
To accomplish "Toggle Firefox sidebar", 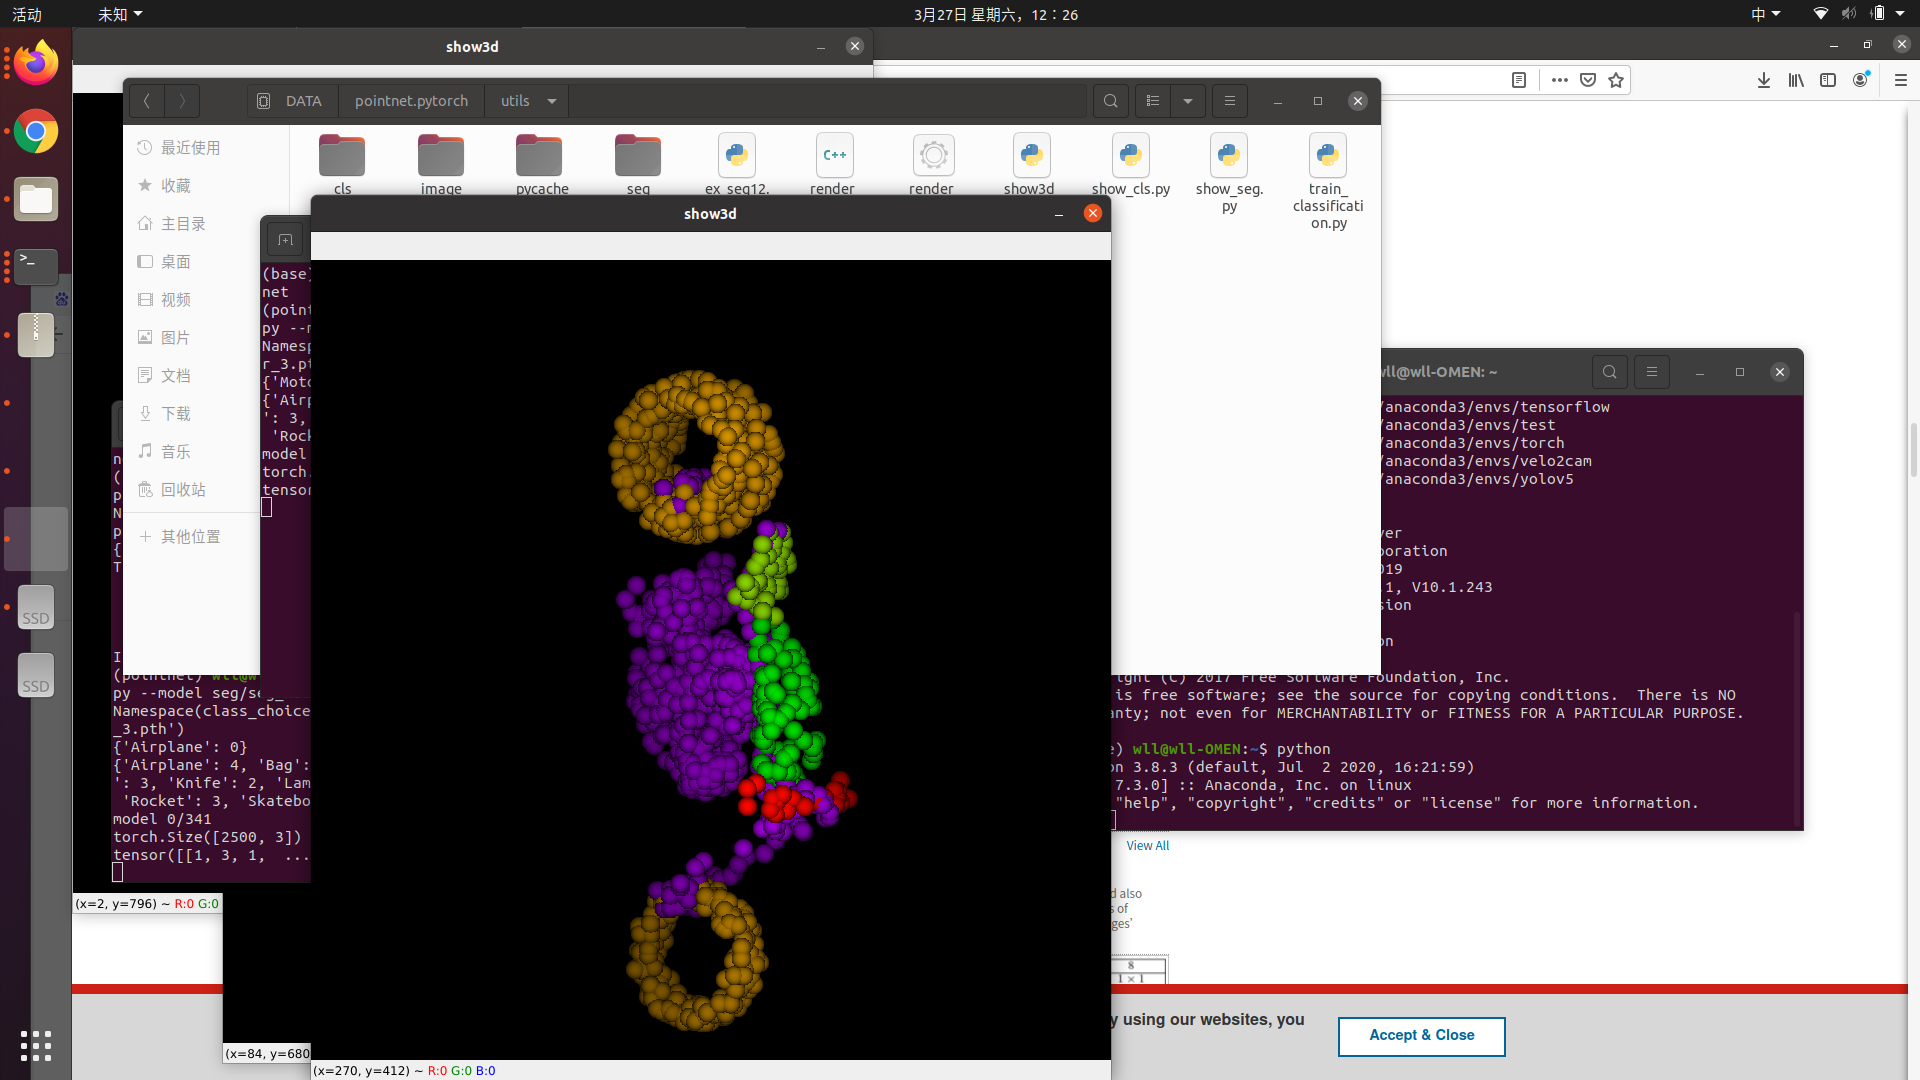I will pos(1828,80).
